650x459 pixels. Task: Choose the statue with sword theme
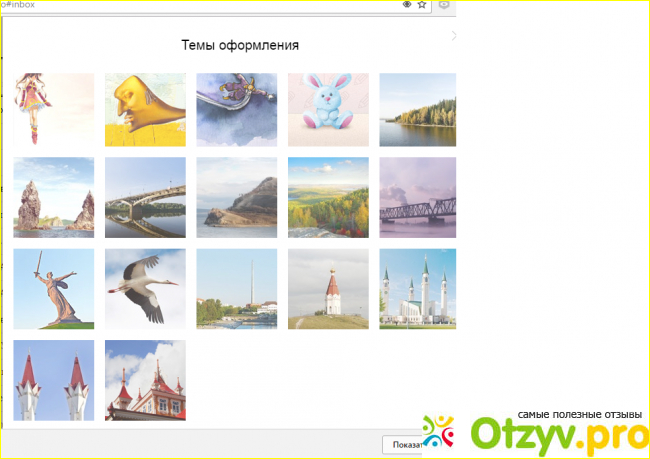coord(54,288)
